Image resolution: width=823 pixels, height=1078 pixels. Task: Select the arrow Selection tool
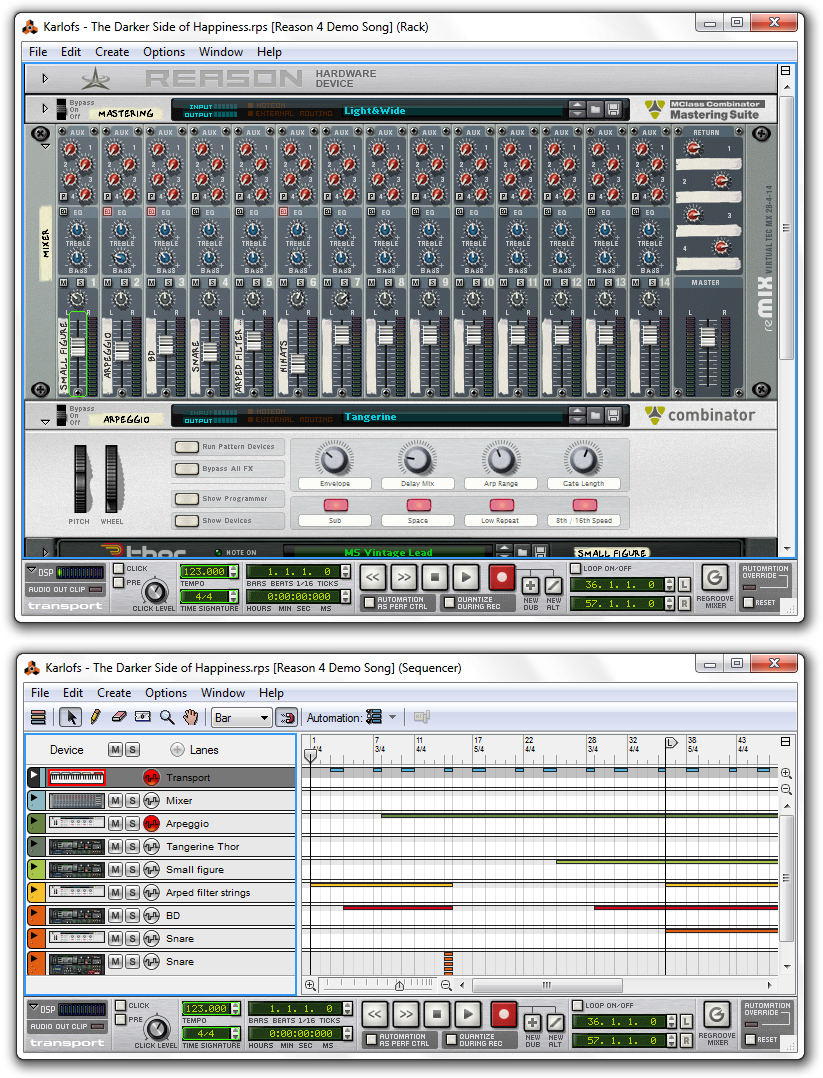click(70, 717)
